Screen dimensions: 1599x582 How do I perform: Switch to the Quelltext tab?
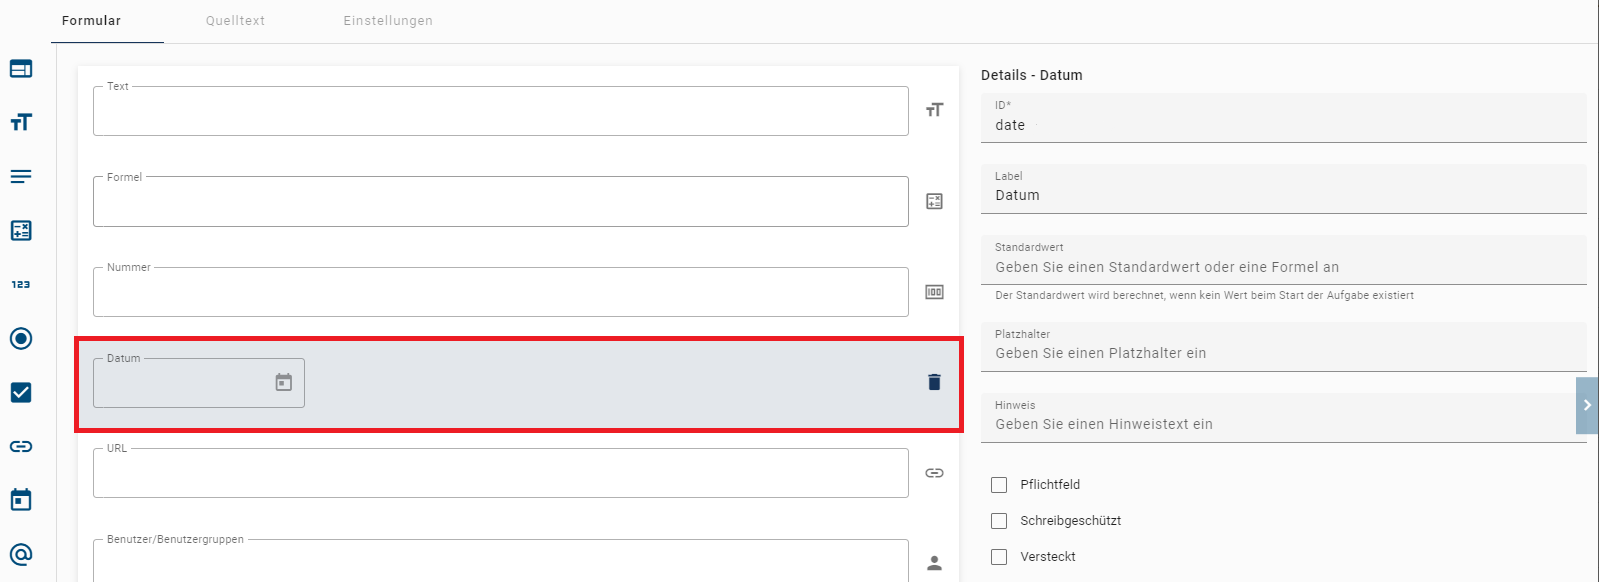235,21
